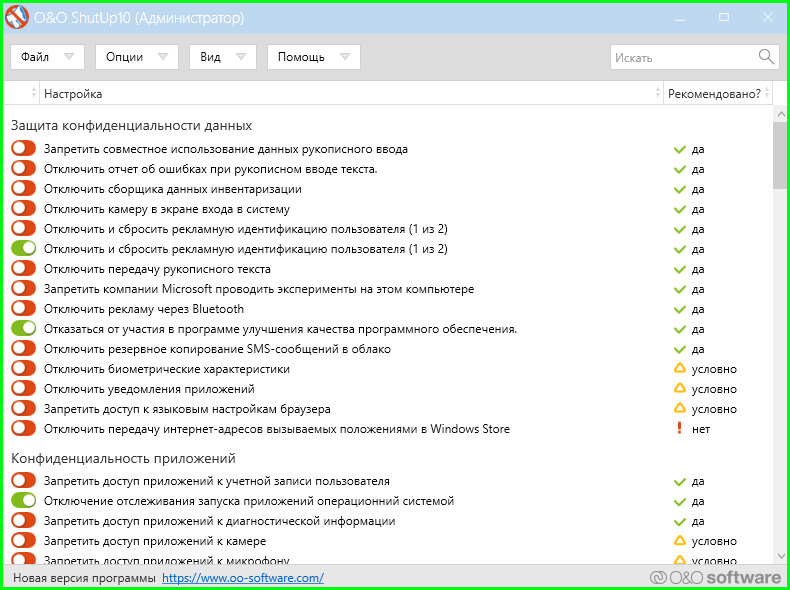The height and width of the screenshot is (590, 790).
Task: Open the Опции dropdown menu
Action: point(137,57)
